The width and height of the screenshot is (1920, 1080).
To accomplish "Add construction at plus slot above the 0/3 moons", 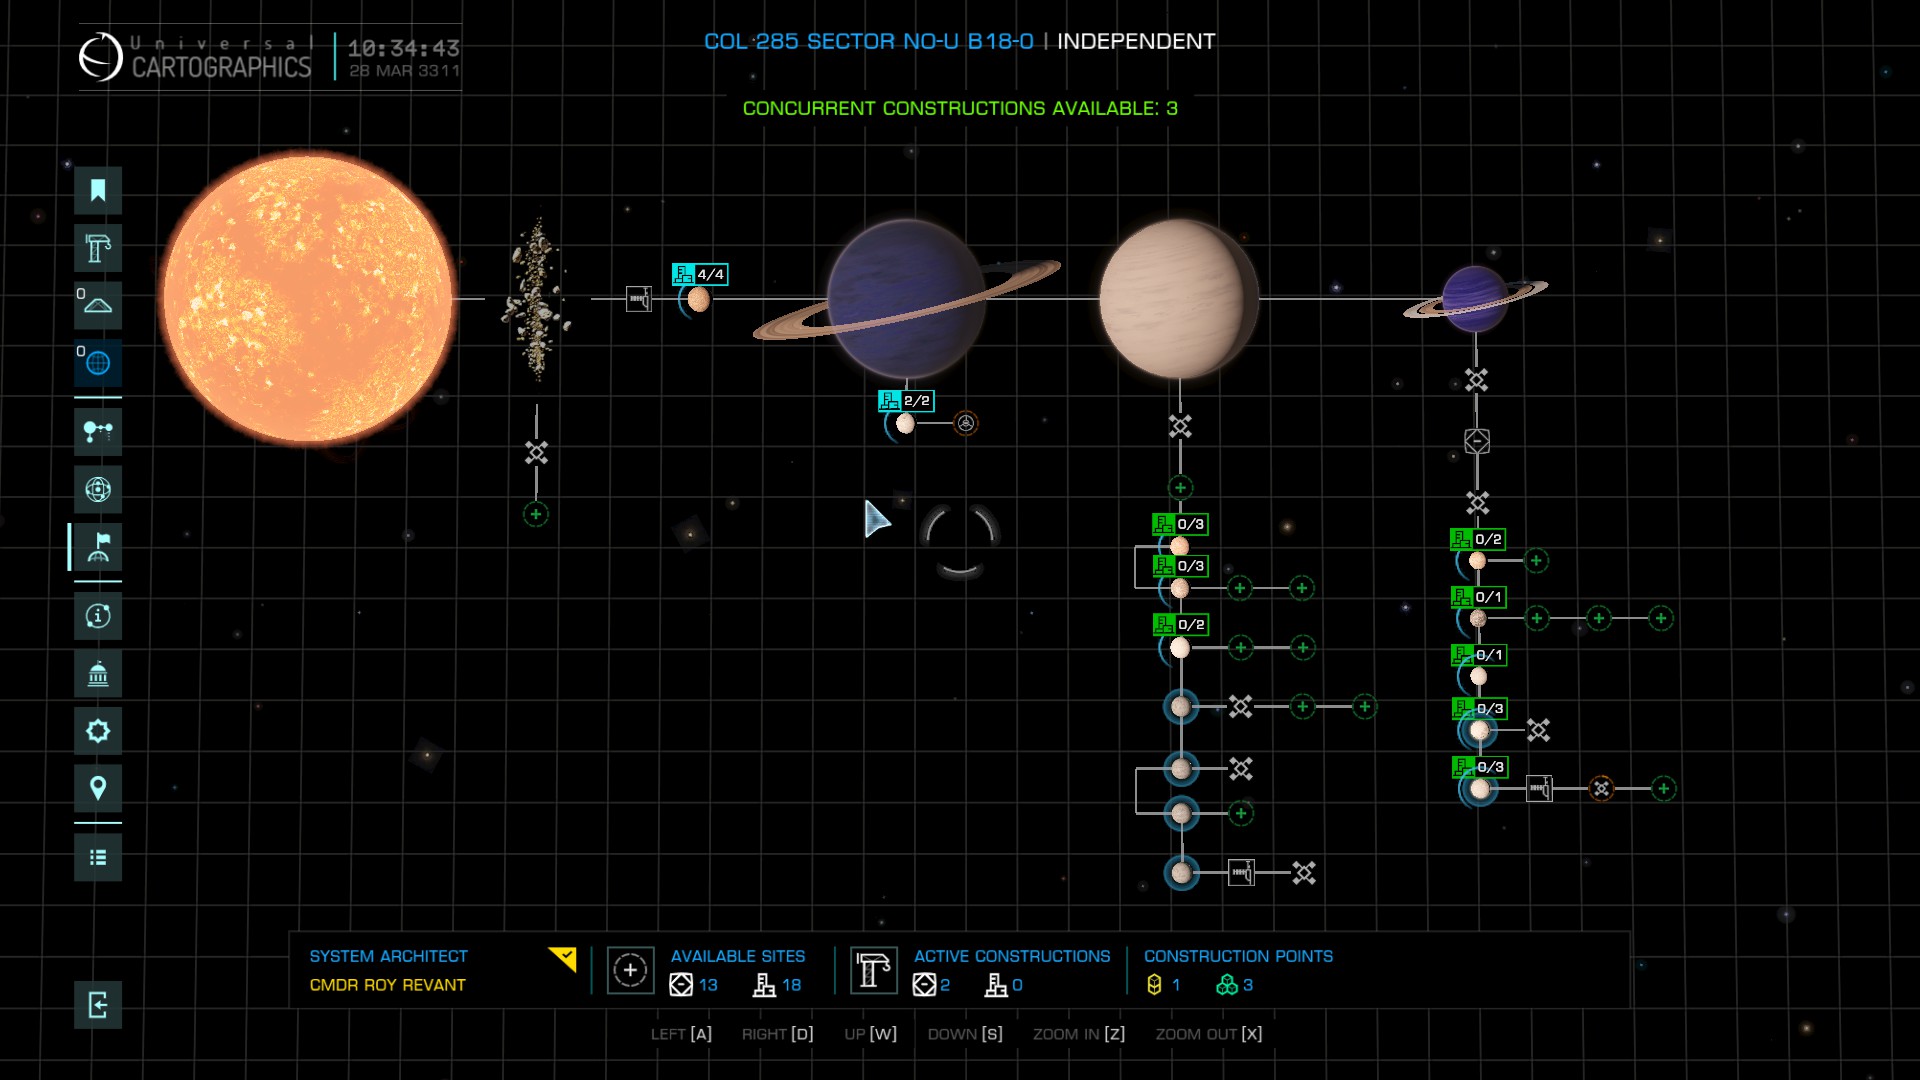I will [x=1180, y=488].
